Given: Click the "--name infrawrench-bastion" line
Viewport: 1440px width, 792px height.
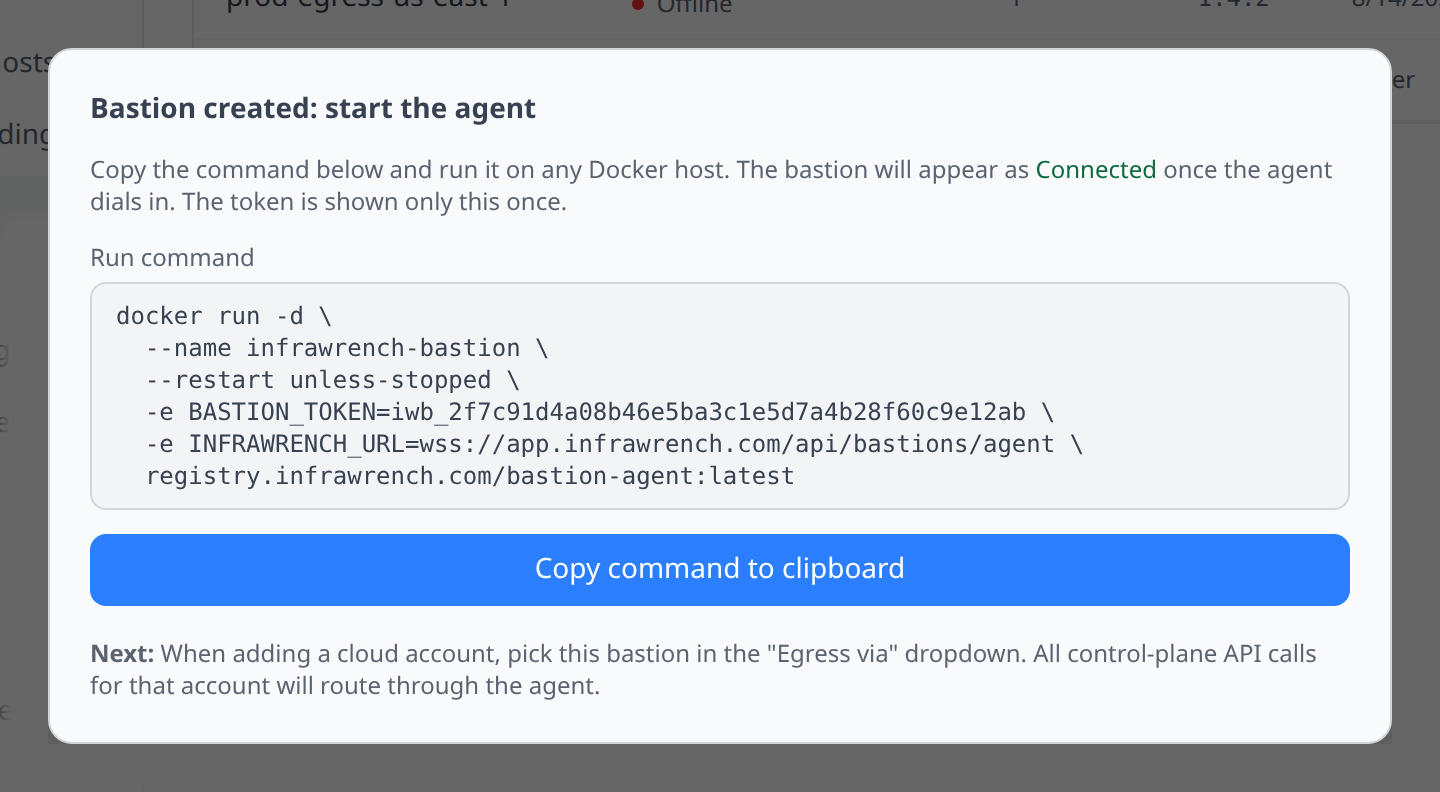Looking at the screenshot, I should pos(347,348).
